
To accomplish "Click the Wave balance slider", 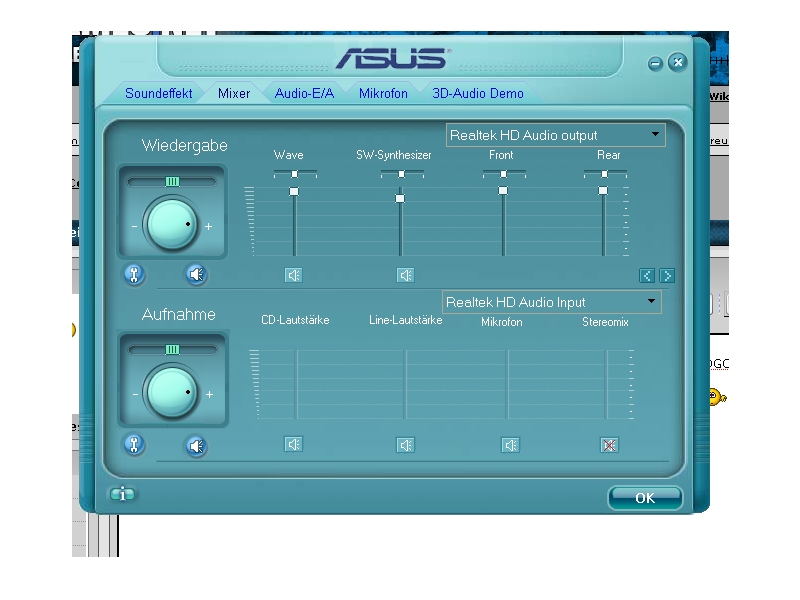I will pyautogui.click(x=295, y=174).
